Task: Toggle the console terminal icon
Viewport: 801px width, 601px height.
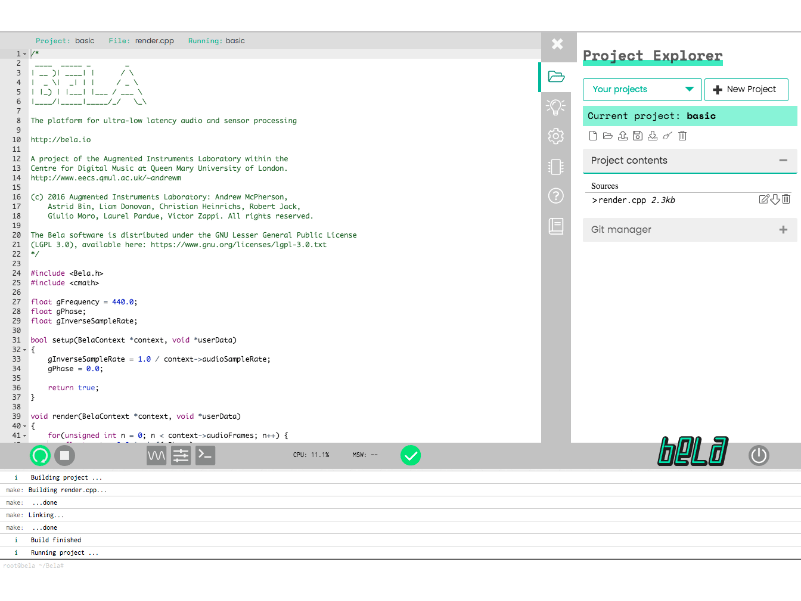Action: (205, 455)
